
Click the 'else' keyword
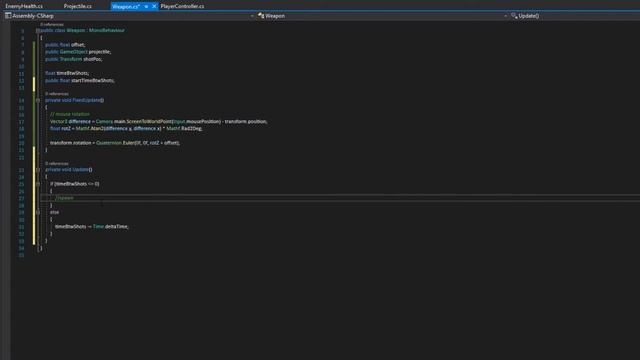(x=54, y=212)
